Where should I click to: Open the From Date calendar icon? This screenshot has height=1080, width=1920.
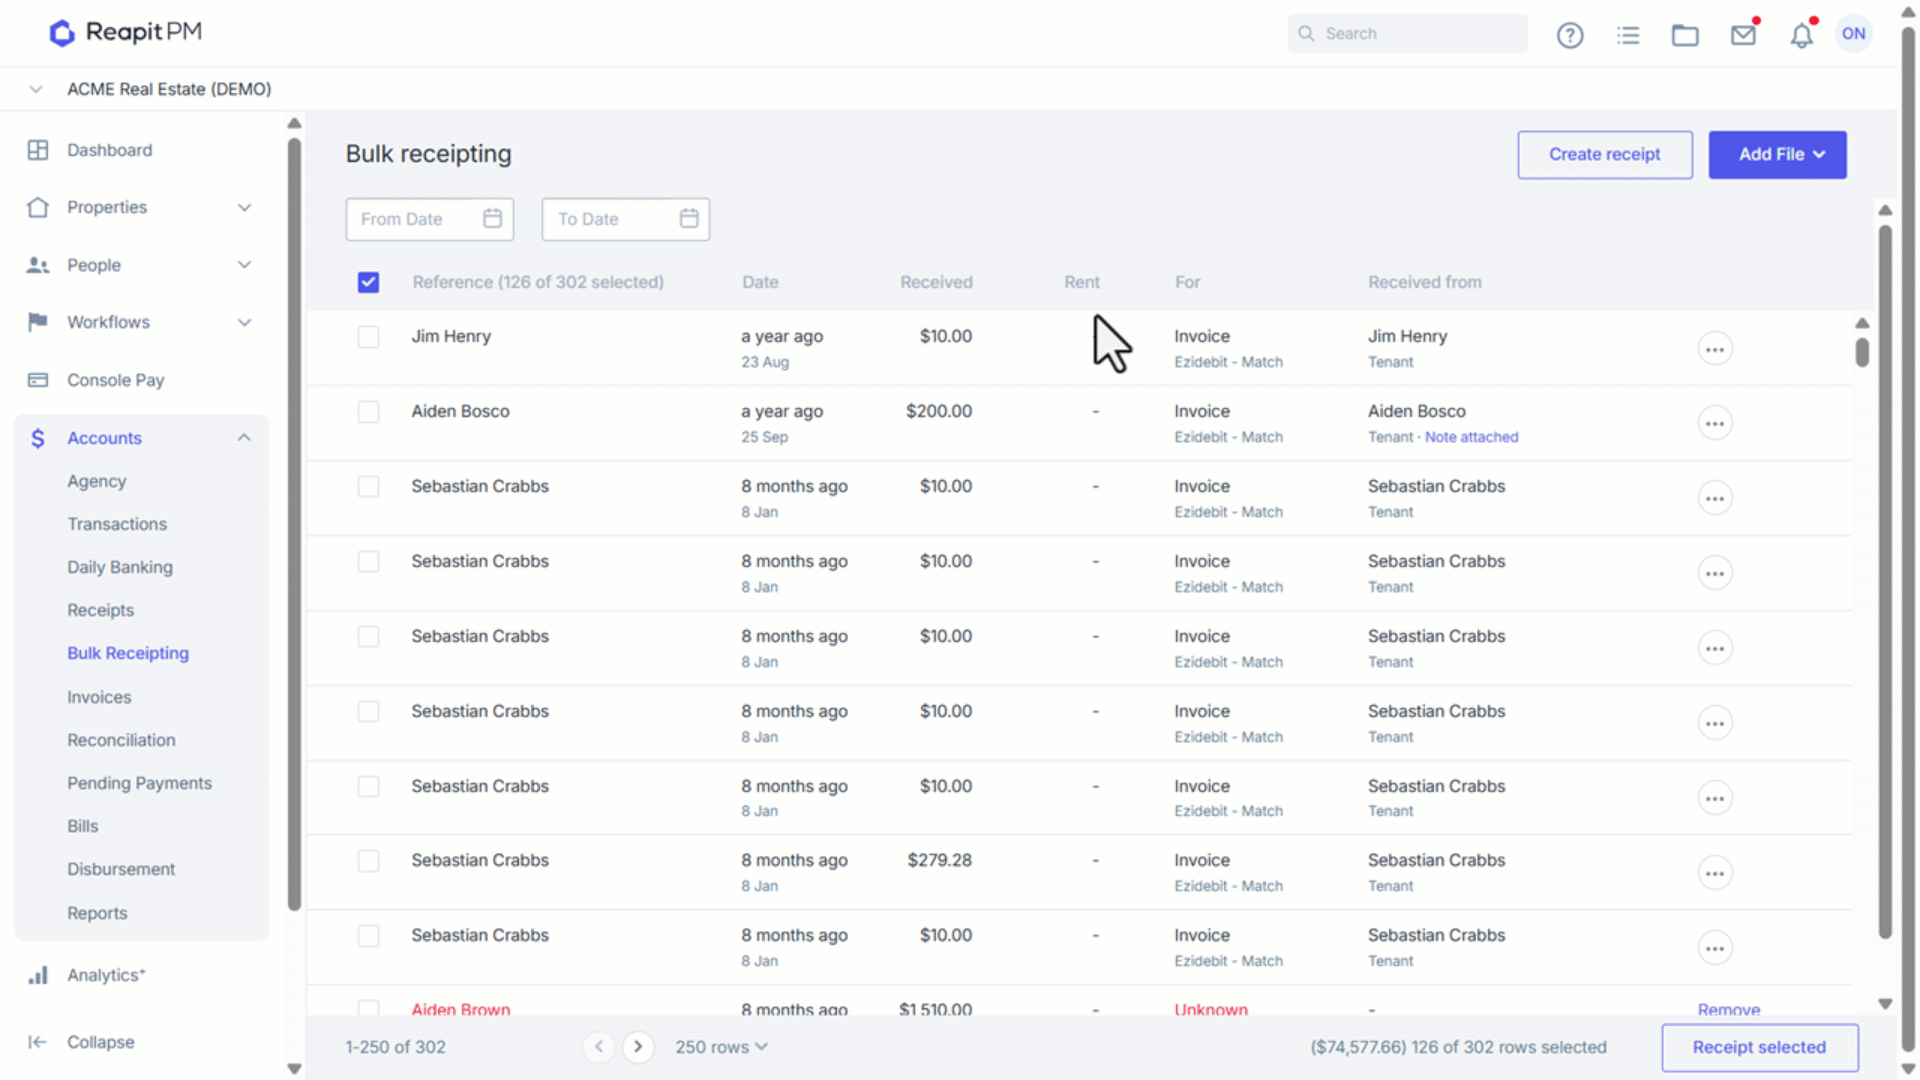[x=492, y=219]
